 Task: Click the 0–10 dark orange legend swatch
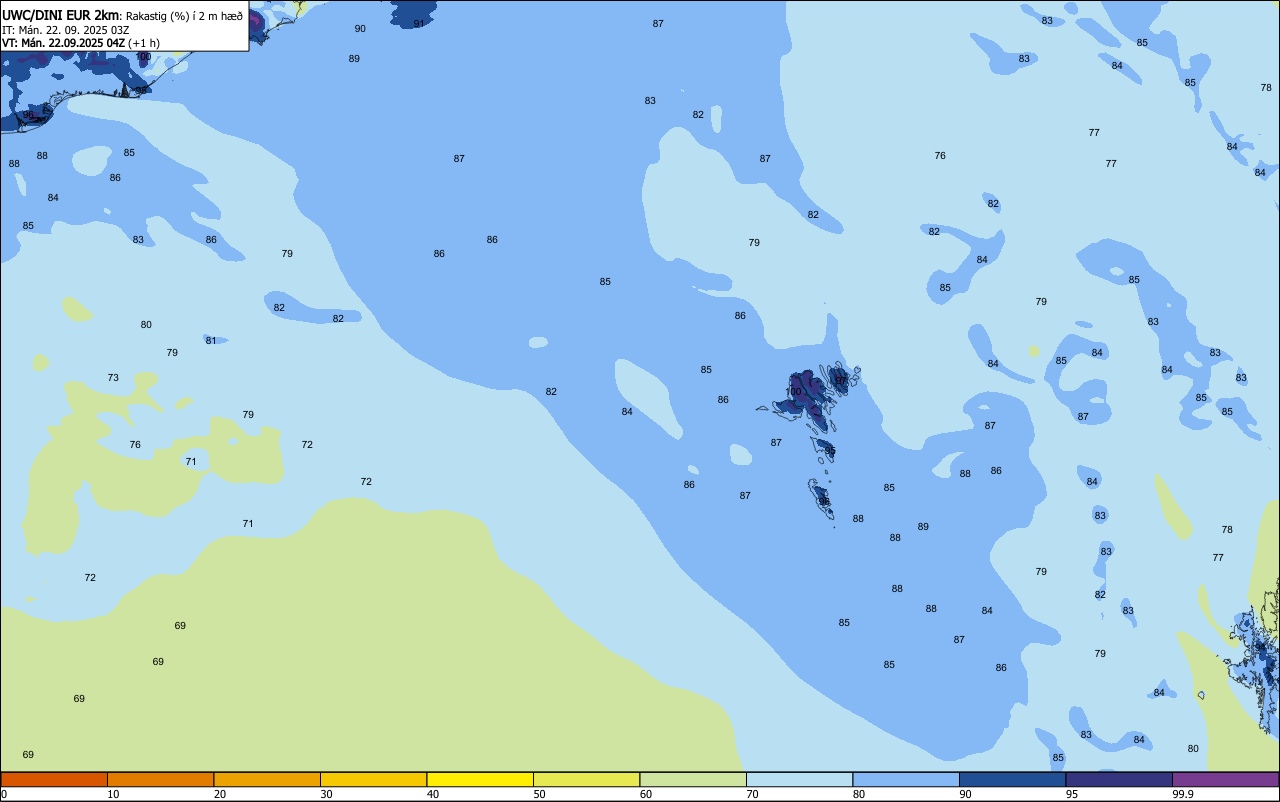tap(54, 779)
